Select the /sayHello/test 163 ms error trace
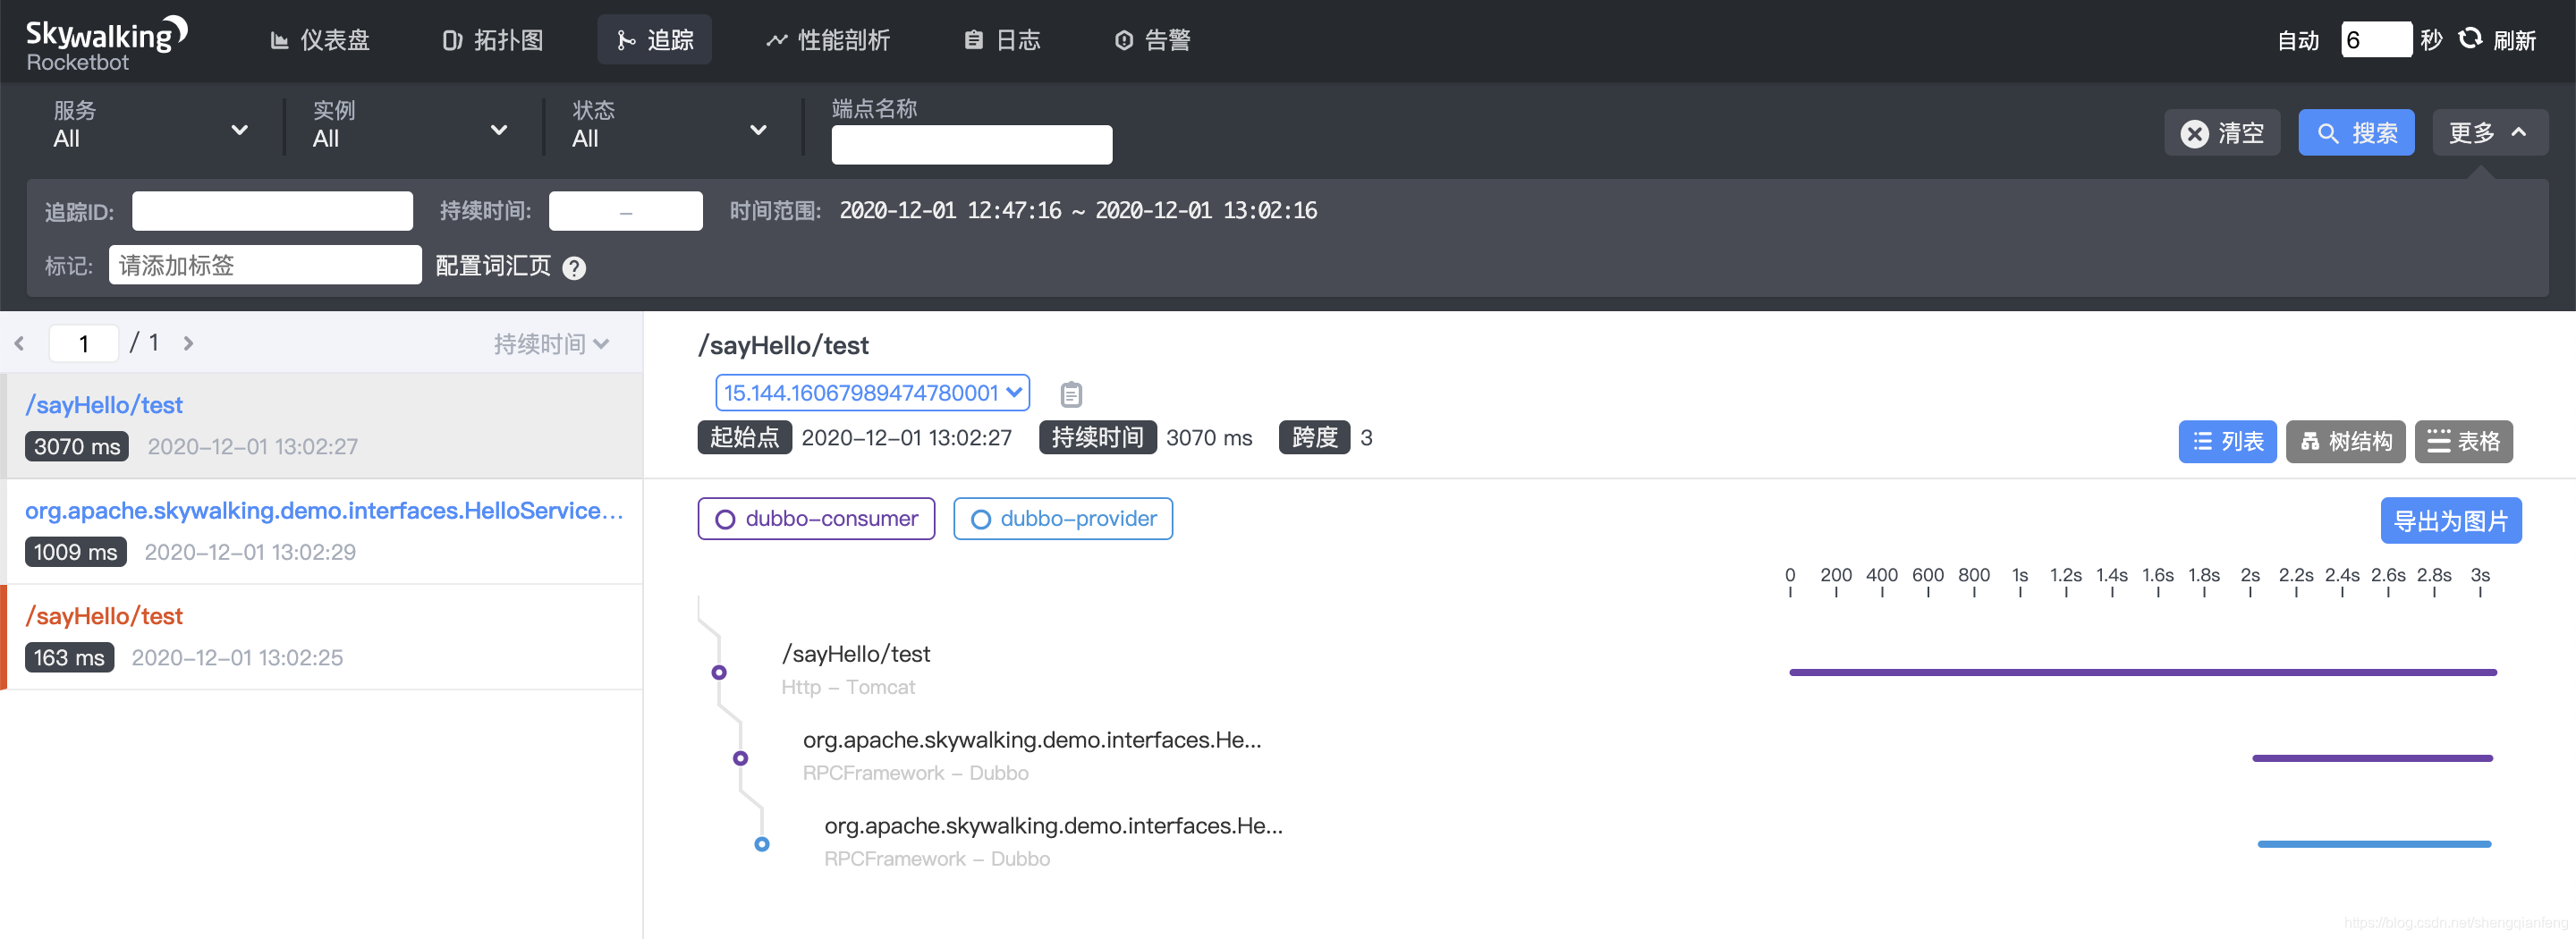2576x939 pixels. point(322,637)
